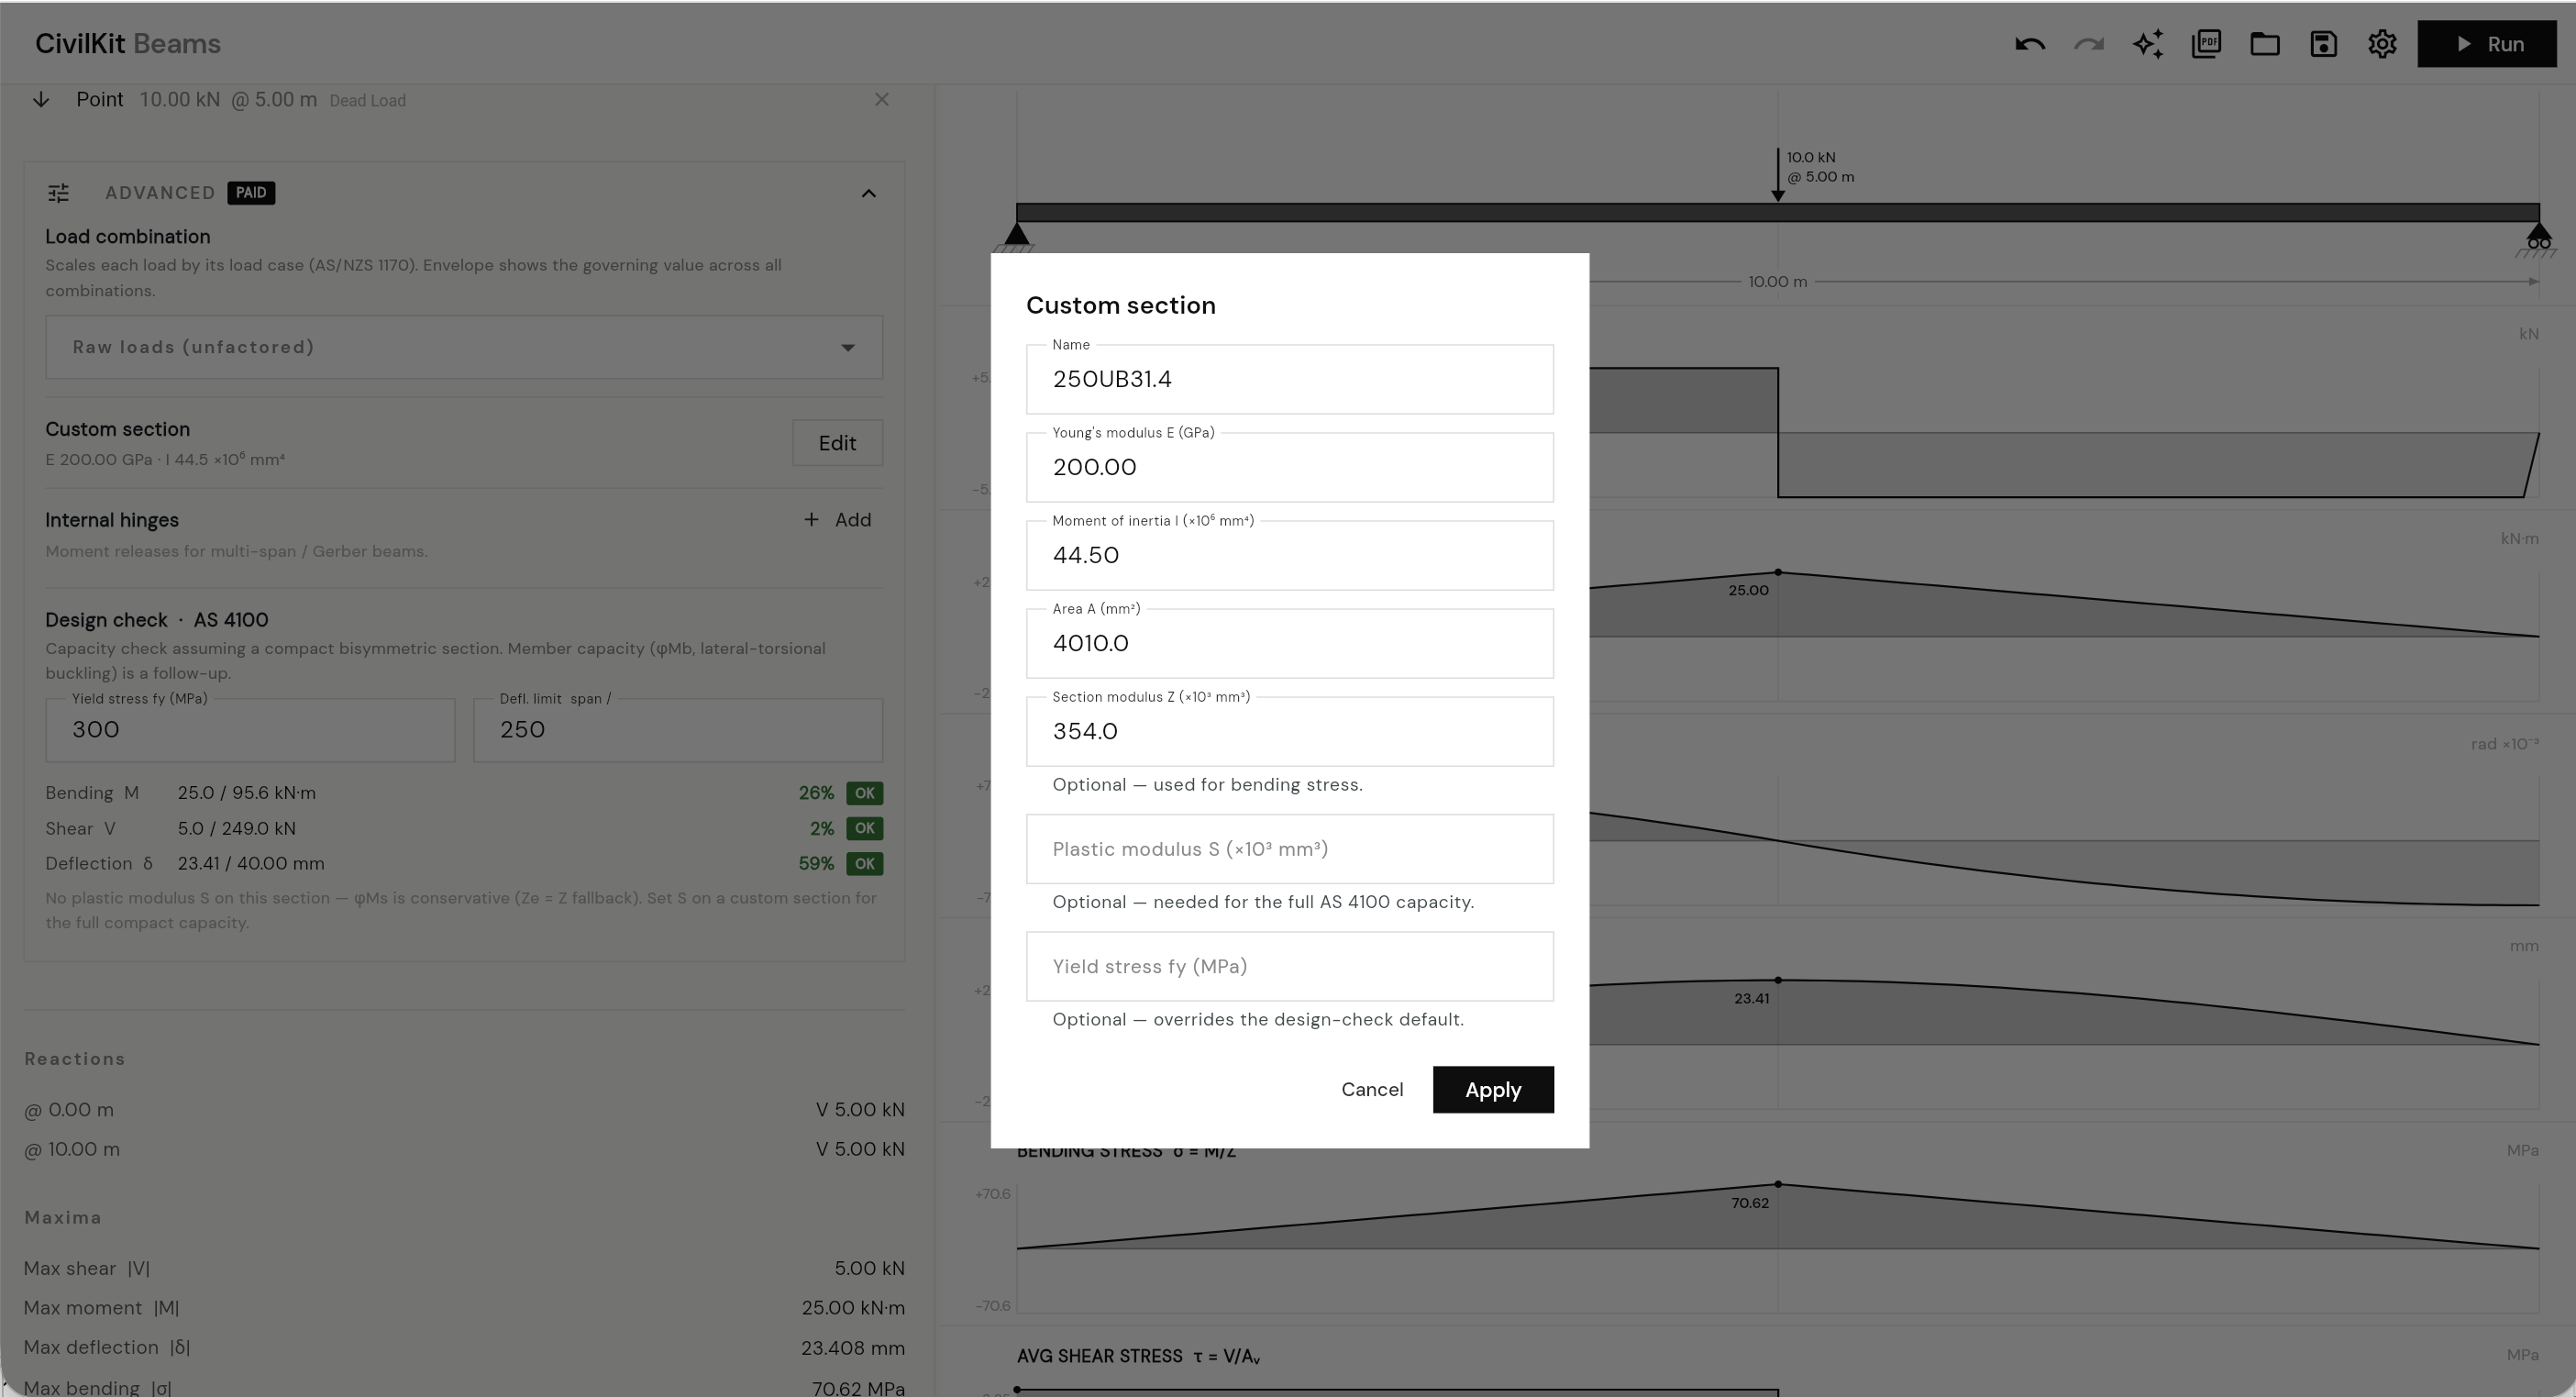Click the point load down-arrow icon

[x=41, y=99]
